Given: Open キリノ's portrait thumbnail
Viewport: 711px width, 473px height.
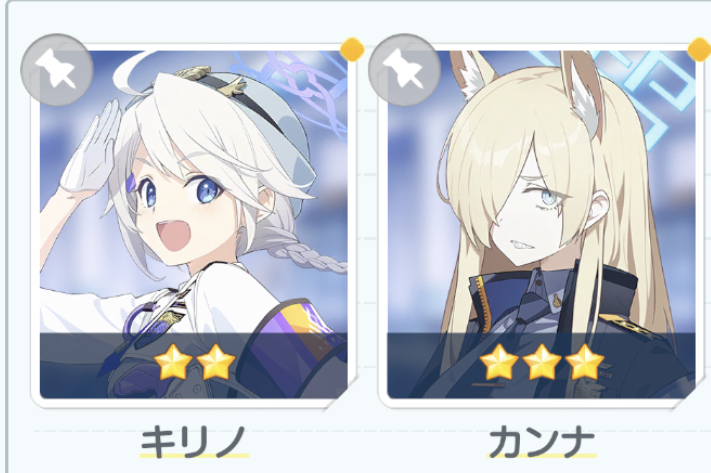Looking at the screenshot, I should pos(194,224).
